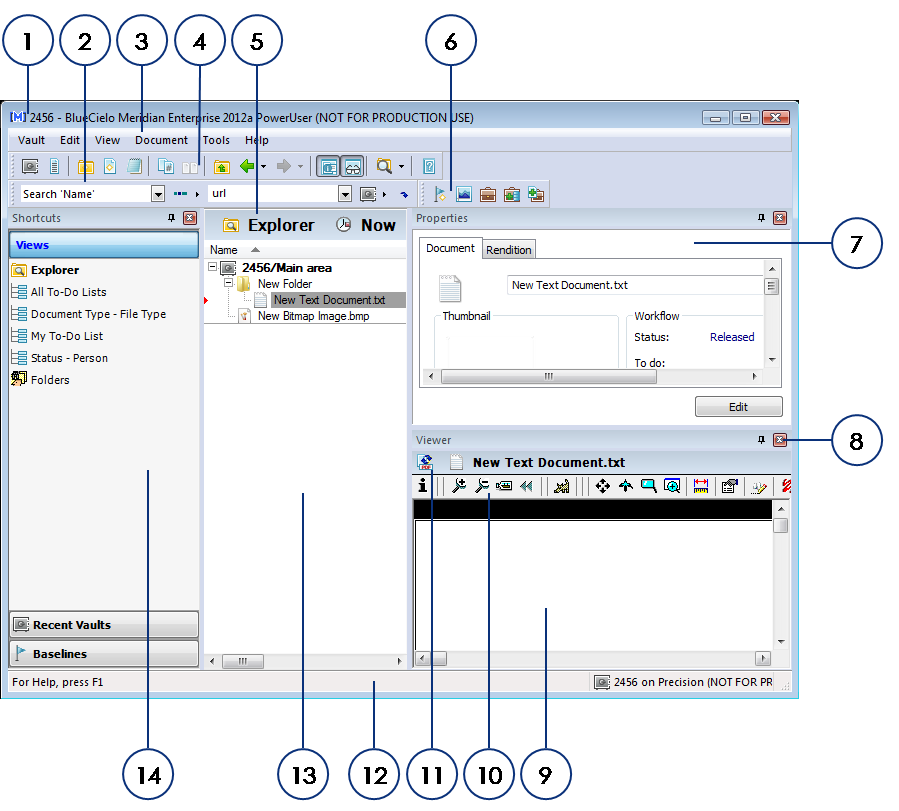This screenshot has width=899, height=811.
Task: Zoom in with the viewer plus magnifier
Action: (x=459, y=486)
